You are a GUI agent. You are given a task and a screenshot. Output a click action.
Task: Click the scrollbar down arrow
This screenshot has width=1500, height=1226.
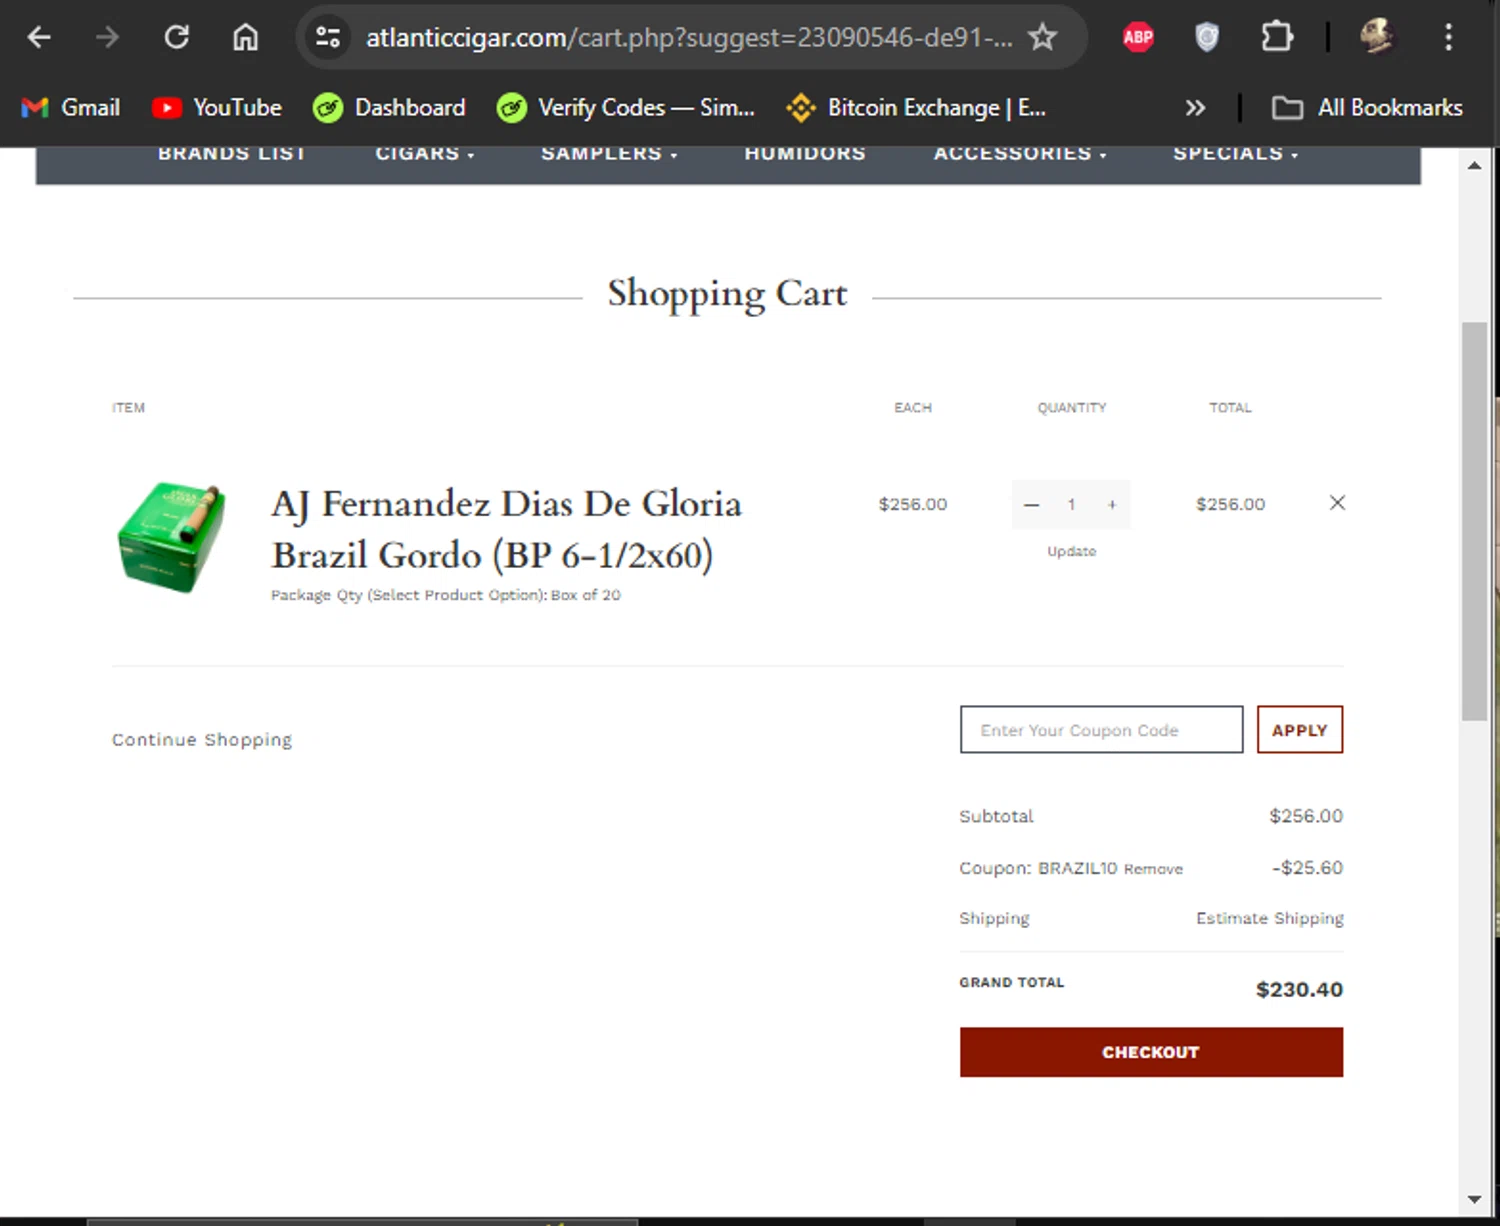(1474, 1199)
